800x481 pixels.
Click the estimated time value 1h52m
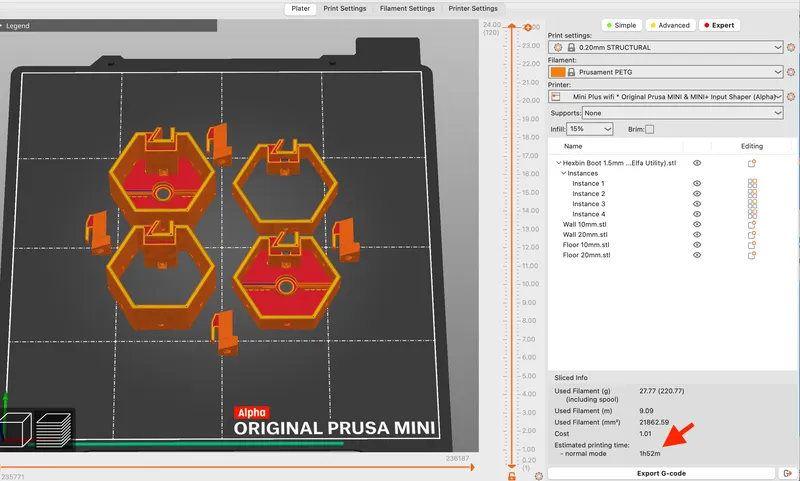[649, 453]
